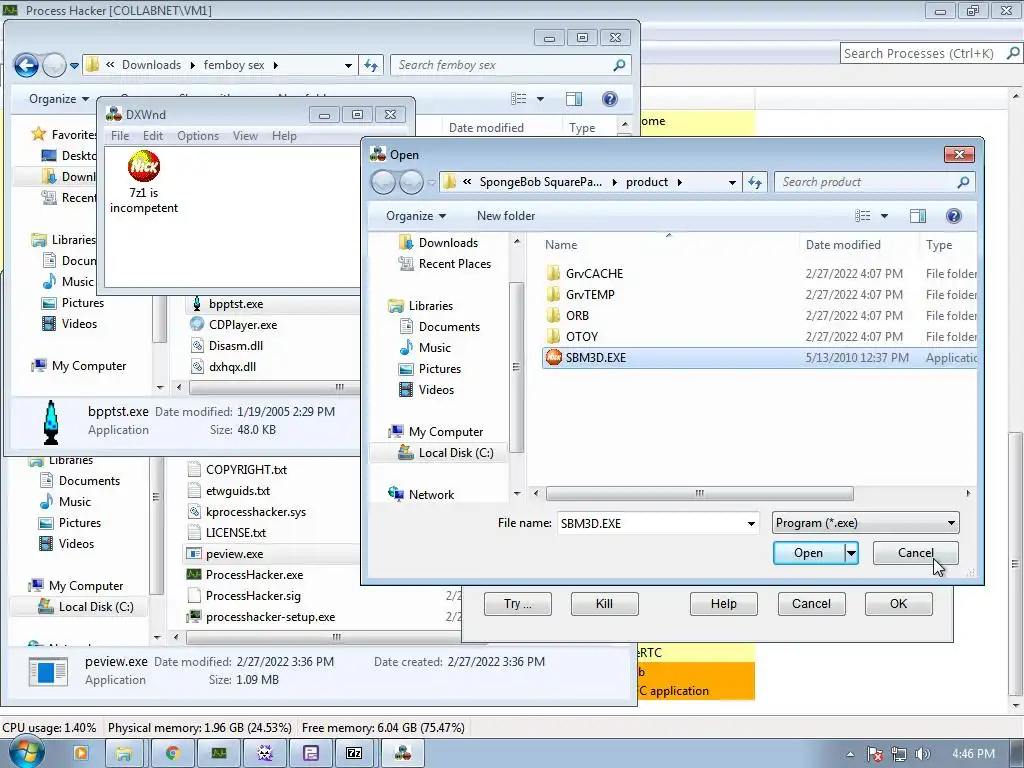The image size is (1024, 768).
Task: Refresh the product folder in Open dialog
Action: click(755, 182)
